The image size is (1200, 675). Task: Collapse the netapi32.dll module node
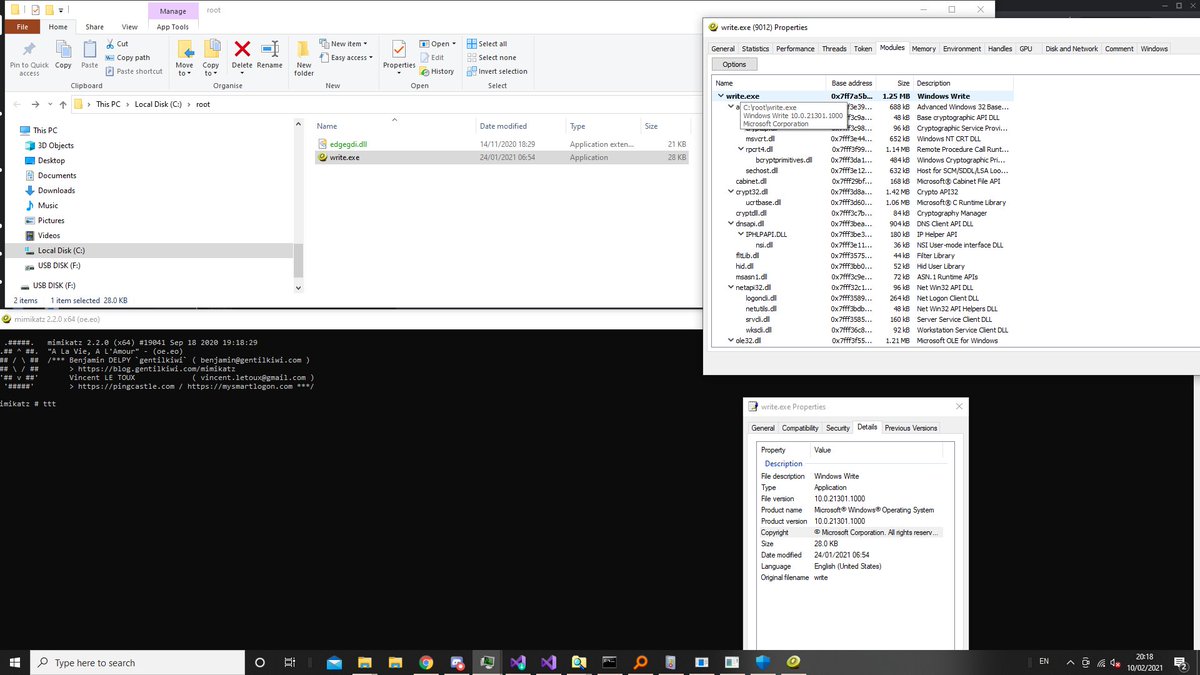coord(730,287)
